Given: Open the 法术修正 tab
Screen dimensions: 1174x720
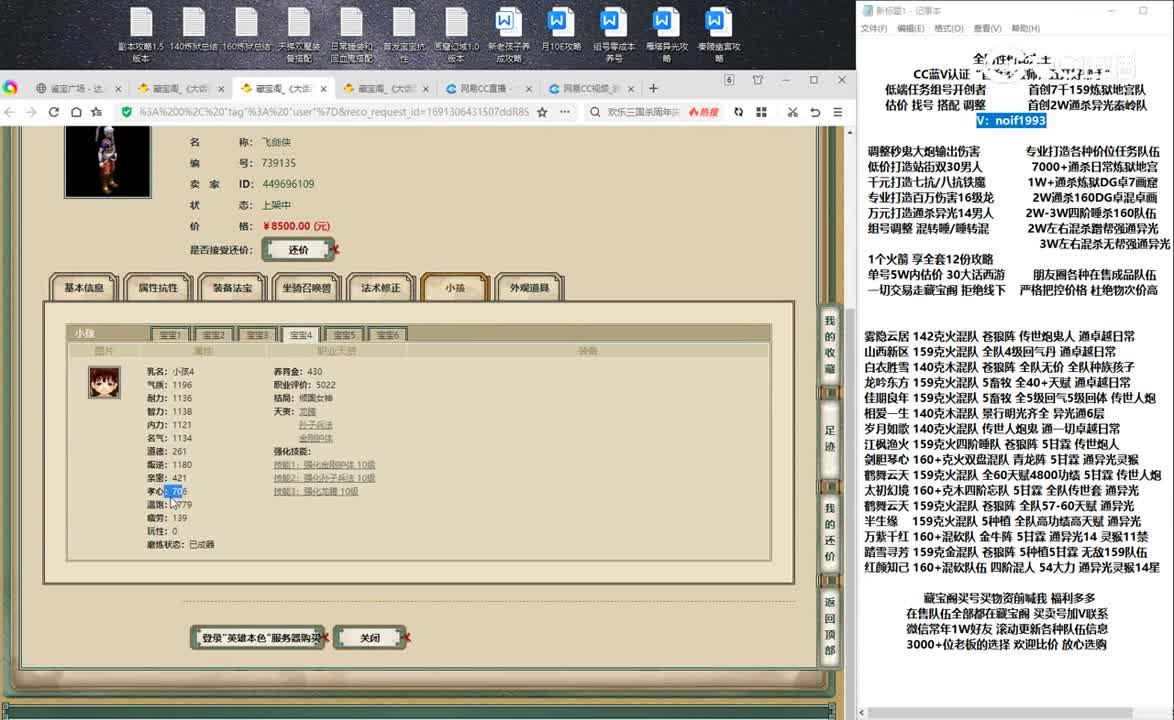Looking at the screenshot, I should 380,287.
